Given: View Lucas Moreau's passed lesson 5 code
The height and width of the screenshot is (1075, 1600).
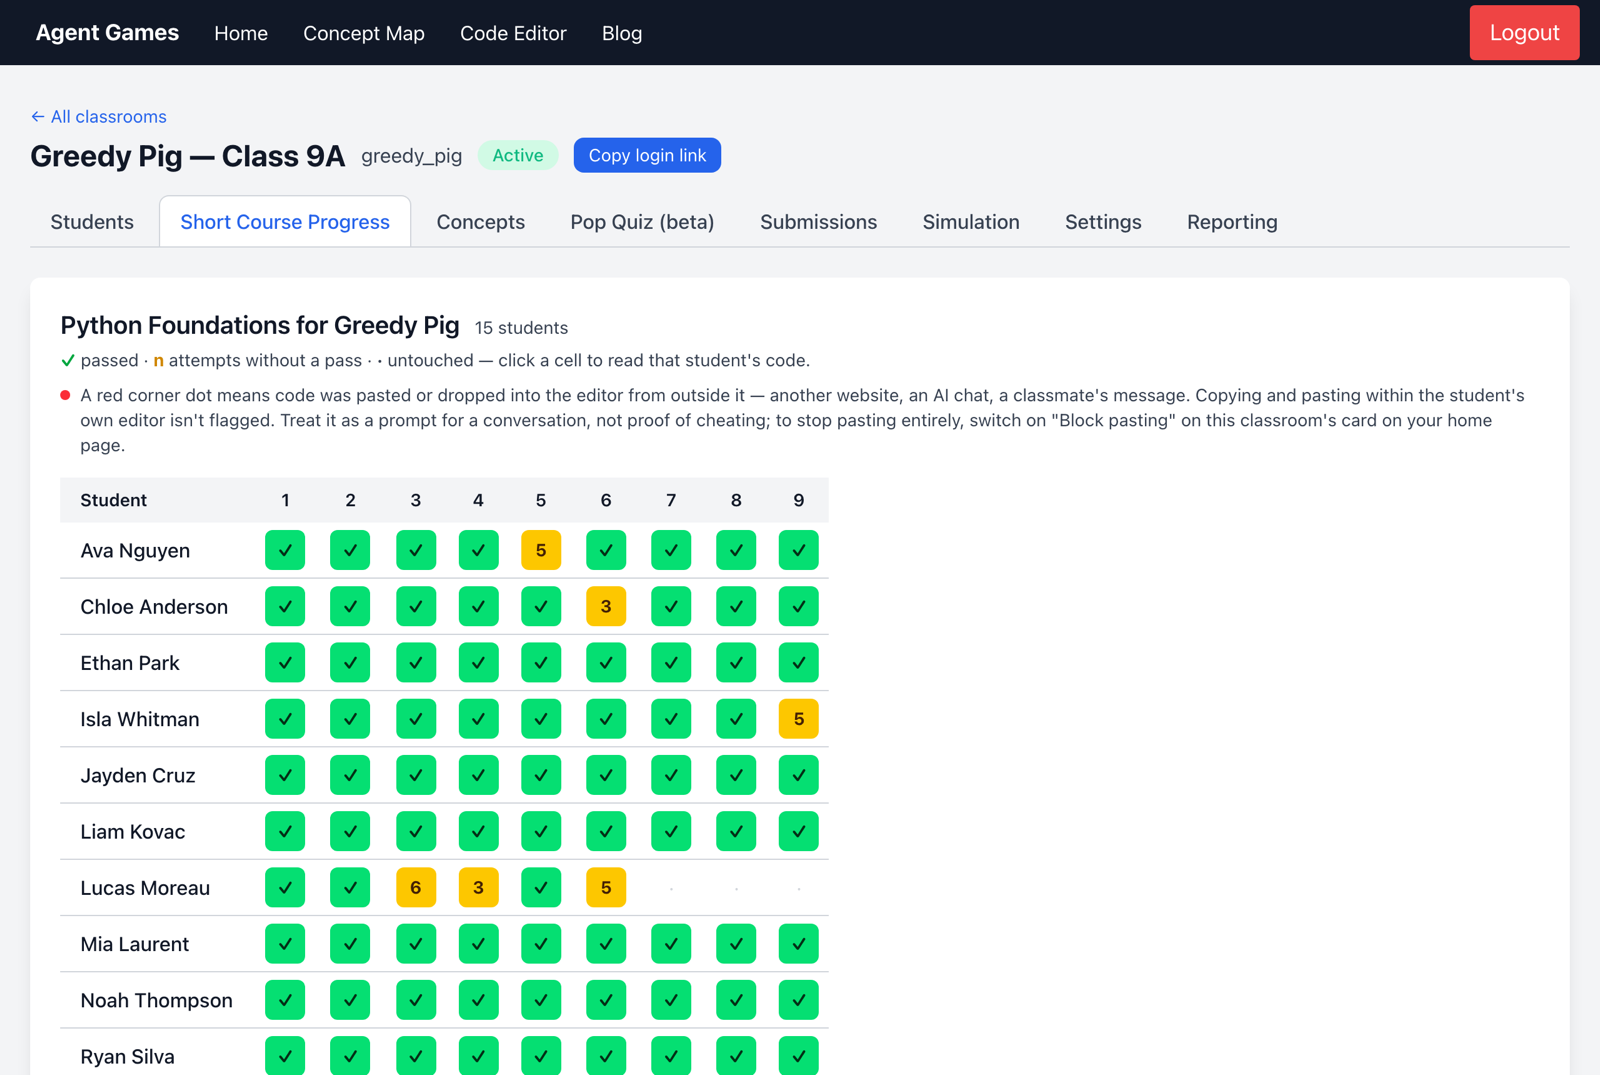Looking at the screenshot, I should (541, 887).
